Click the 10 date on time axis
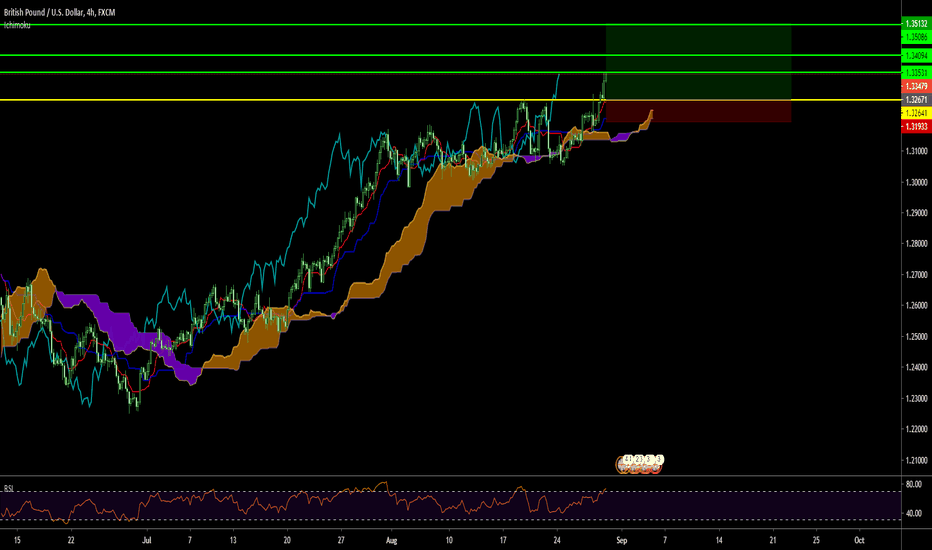The width and height of the screenshot is (932, 550). 449,540
